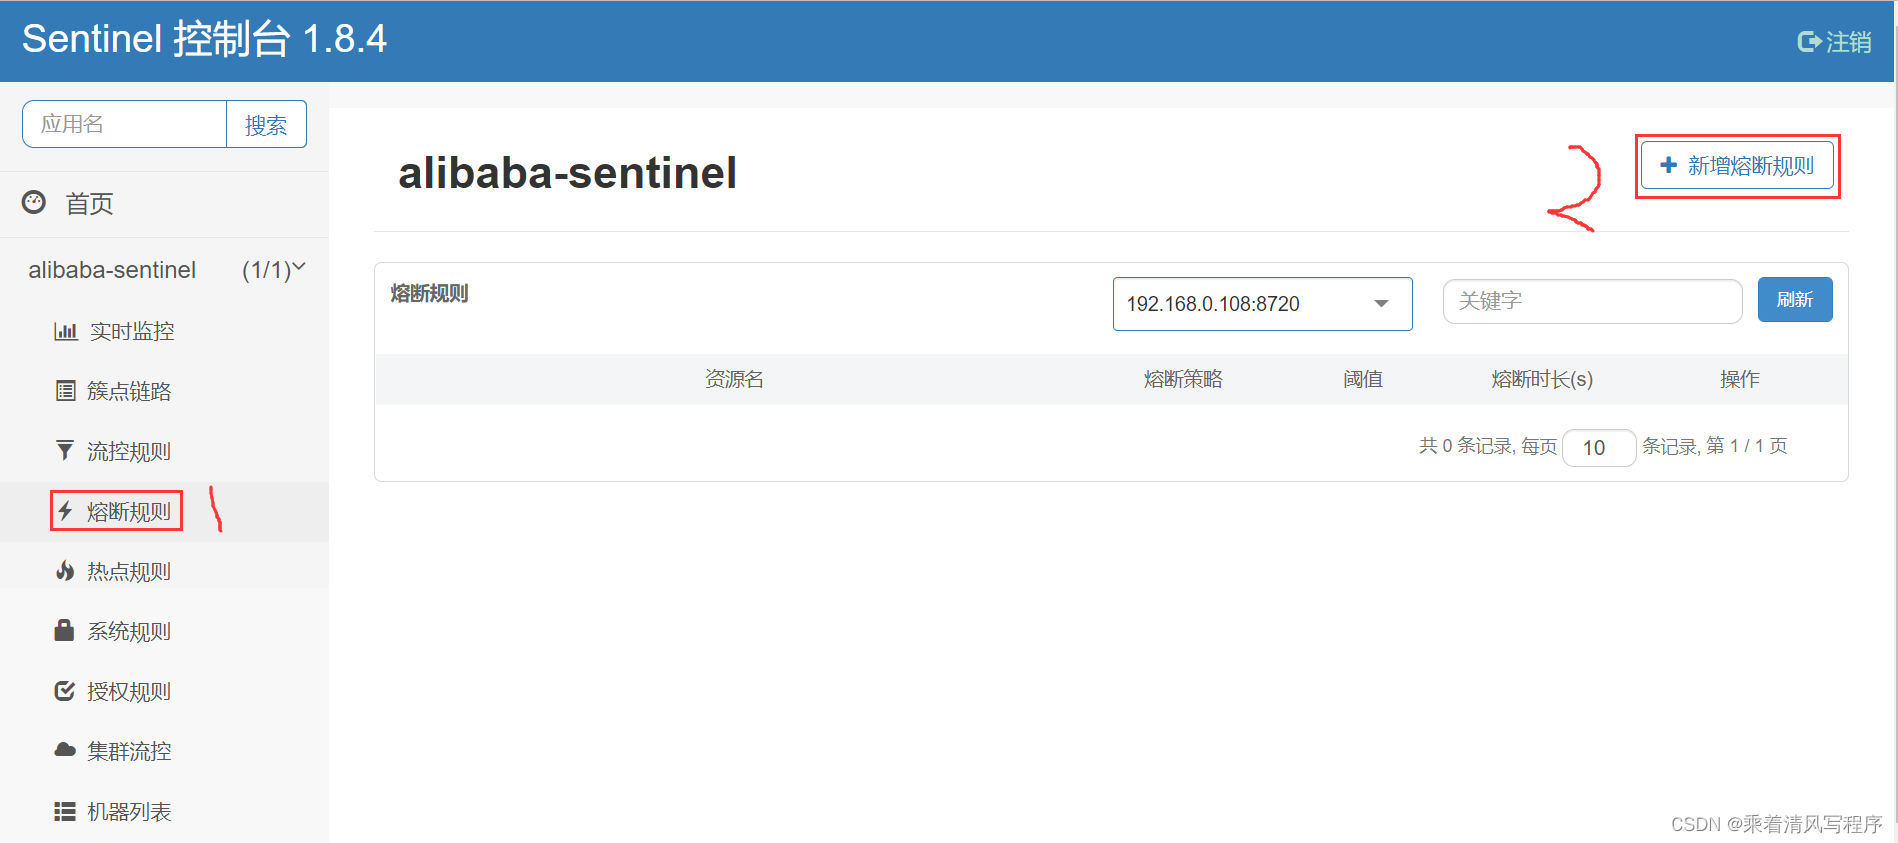Click alibaba-sentinel app name in sidebar
This screenshot has height=843, width=1898.
click(x=112, y=270)
